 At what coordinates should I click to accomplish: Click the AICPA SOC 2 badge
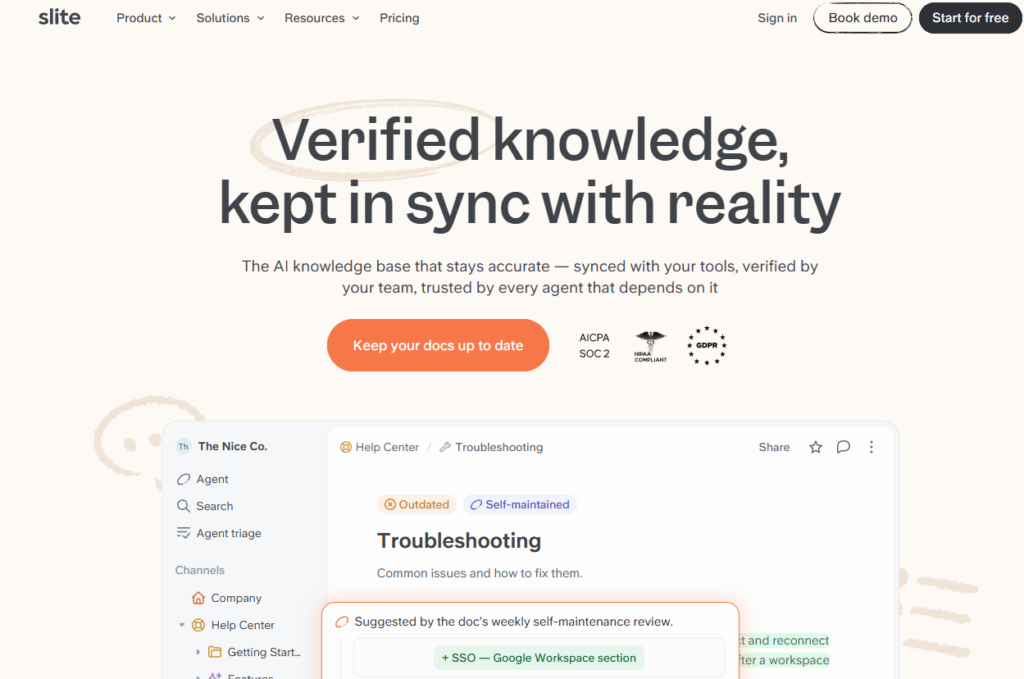(594, 345)
